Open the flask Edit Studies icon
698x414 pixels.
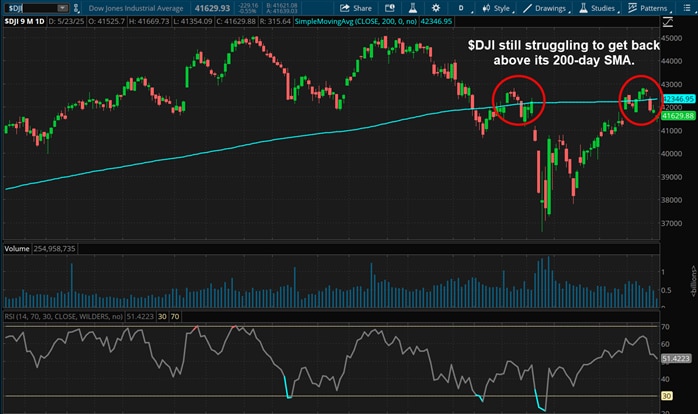point(413,8)
